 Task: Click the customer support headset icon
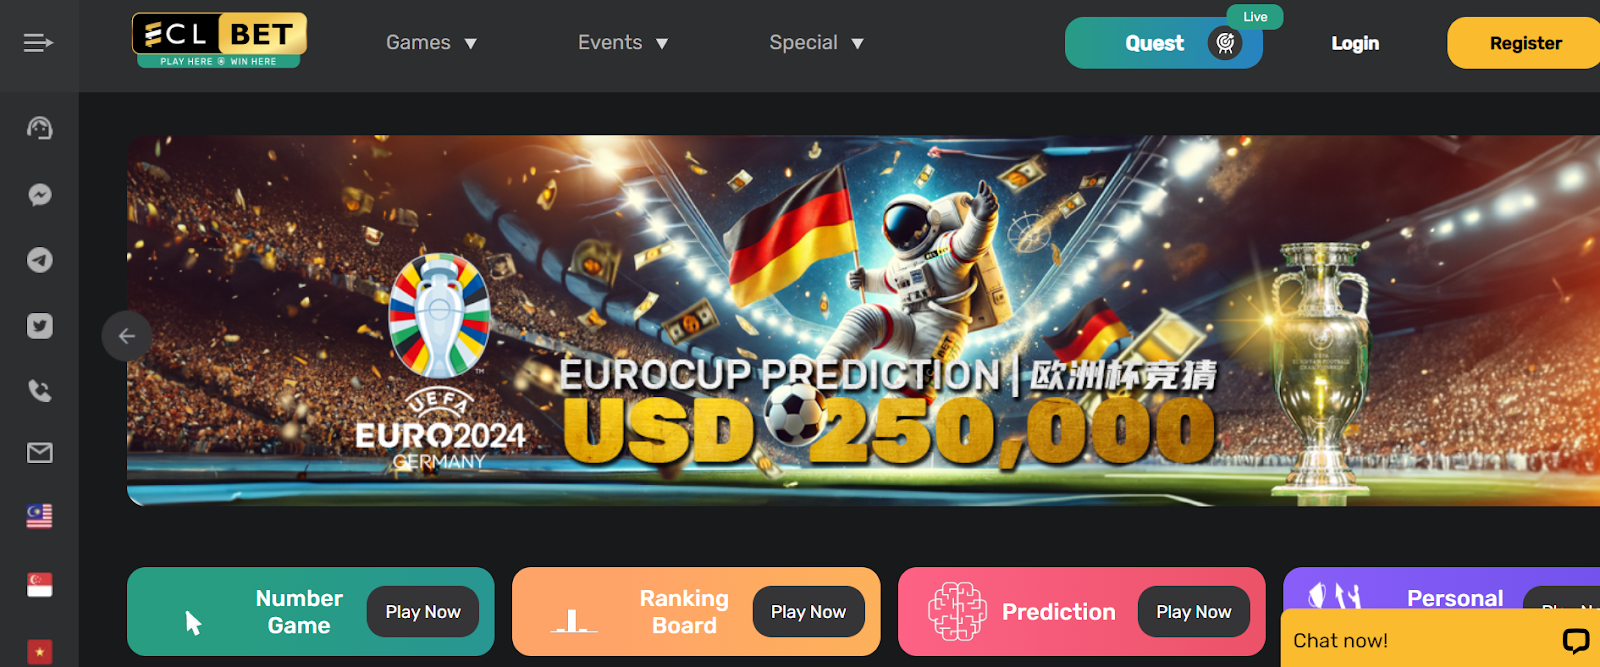39,128
